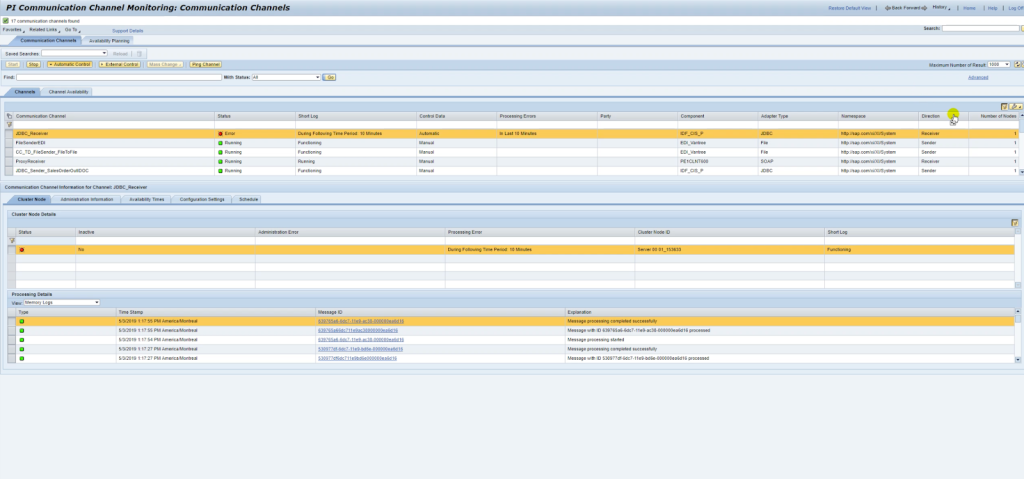Click the Processing Details scroll down arrow

coord(1017,359)
